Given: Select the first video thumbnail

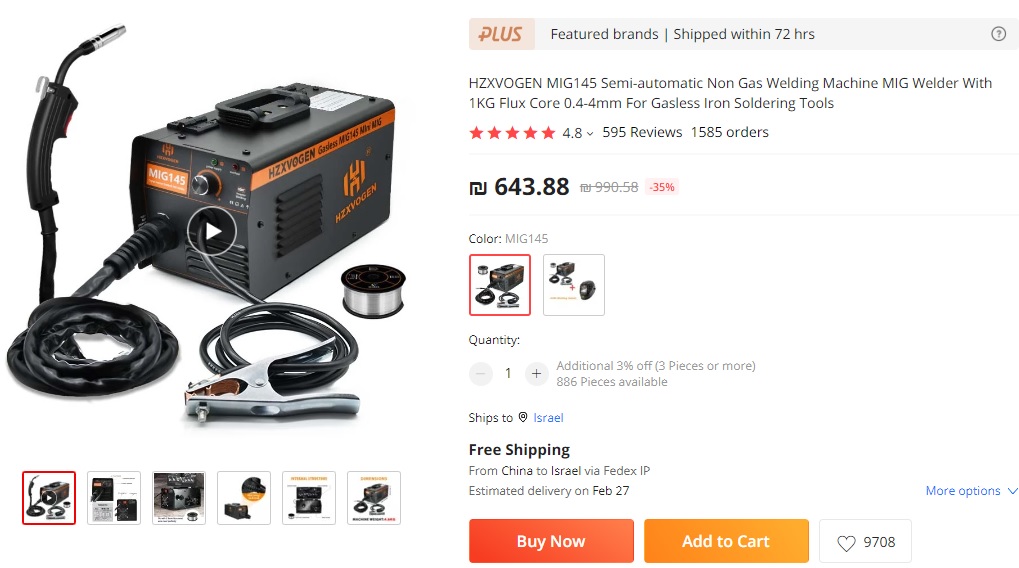Looking at the screenshot, I should [49, 498].
